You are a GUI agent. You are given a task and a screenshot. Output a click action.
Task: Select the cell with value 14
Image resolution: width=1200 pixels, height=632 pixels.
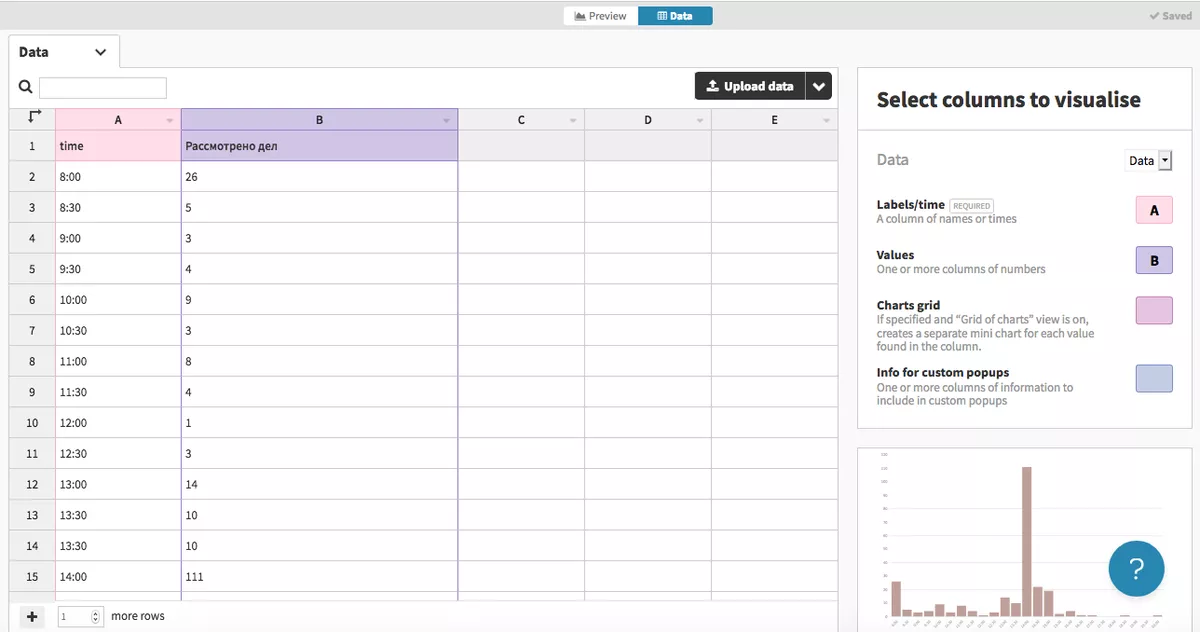point(319,485)
